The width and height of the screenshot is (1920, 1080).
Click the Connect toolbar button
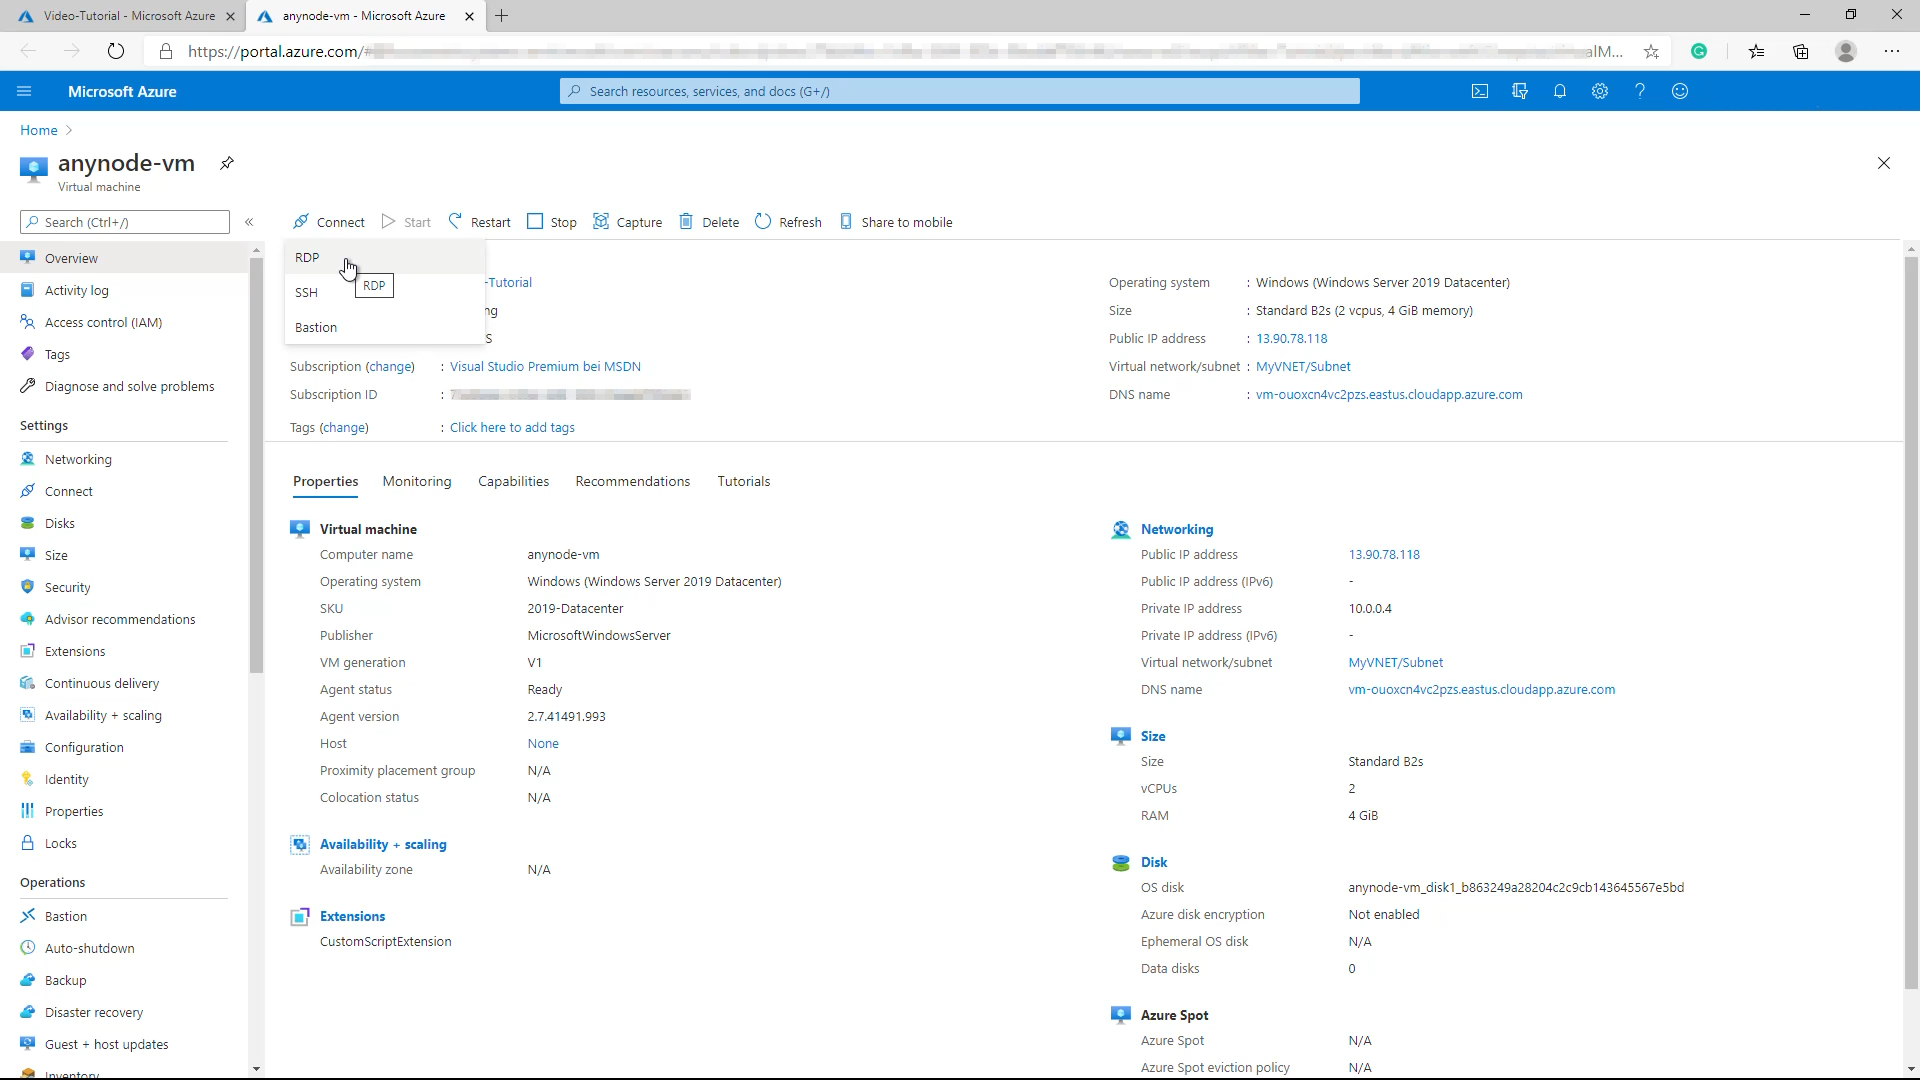(329, 222)
